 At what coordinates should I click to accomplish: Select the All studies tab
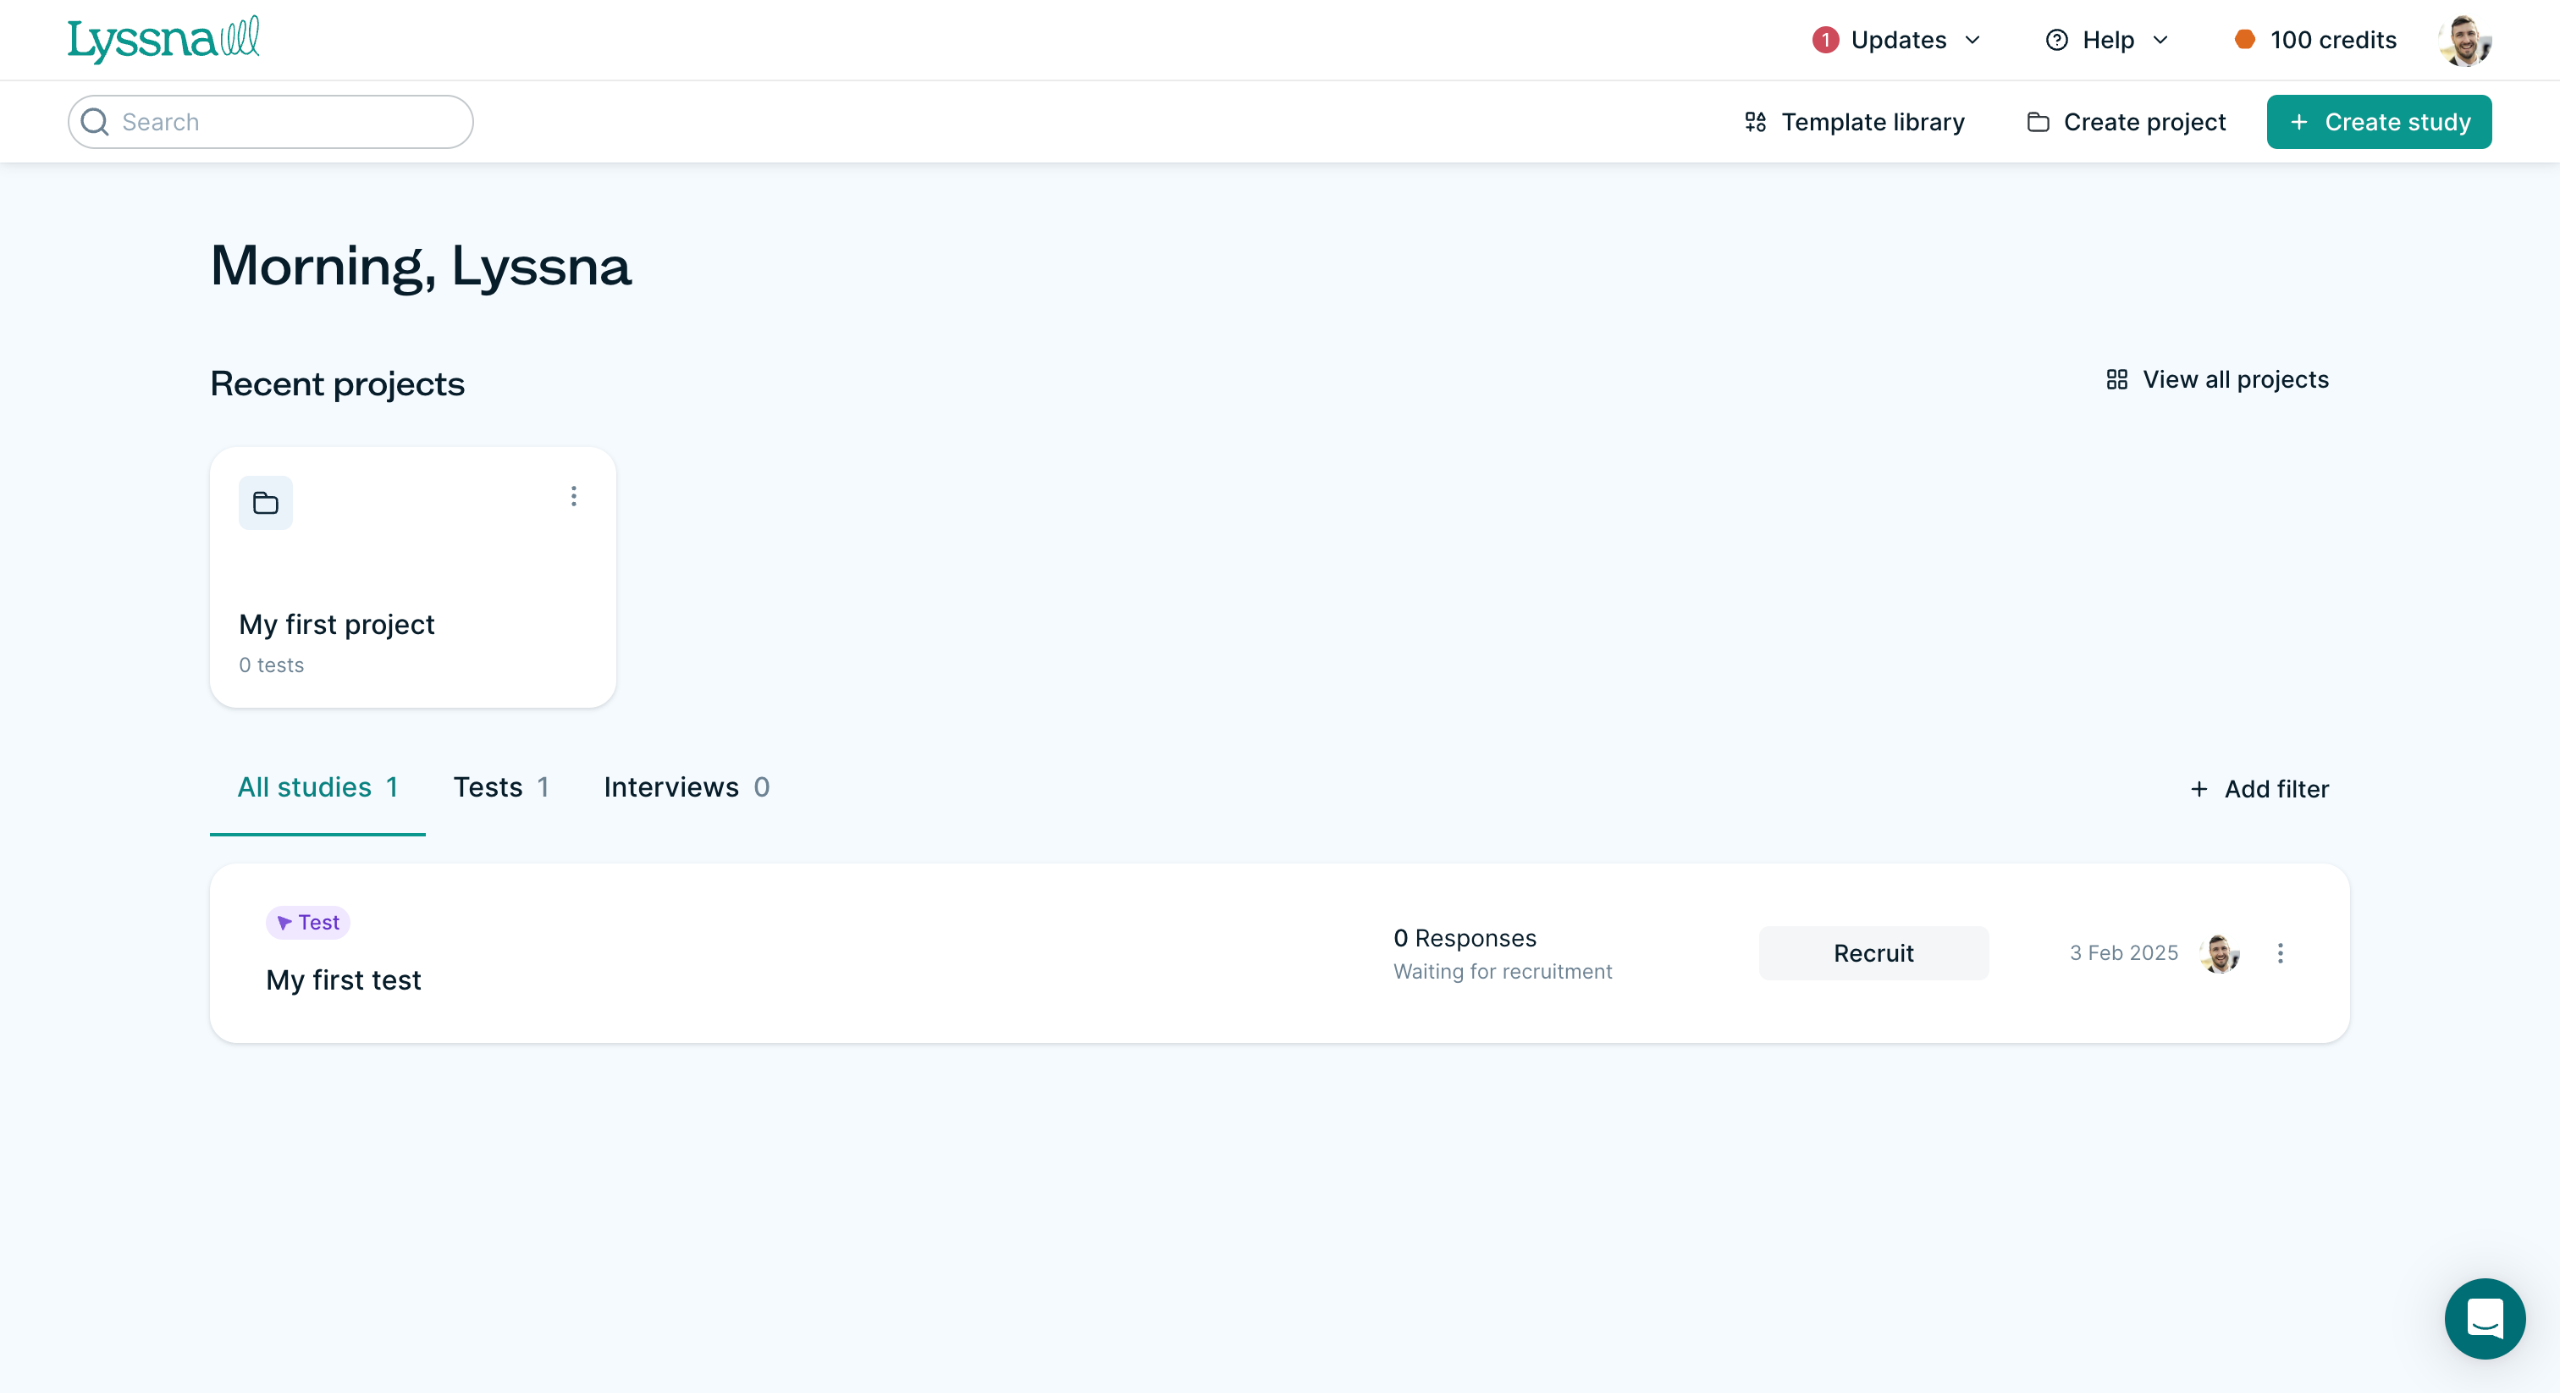pos(317,787)
